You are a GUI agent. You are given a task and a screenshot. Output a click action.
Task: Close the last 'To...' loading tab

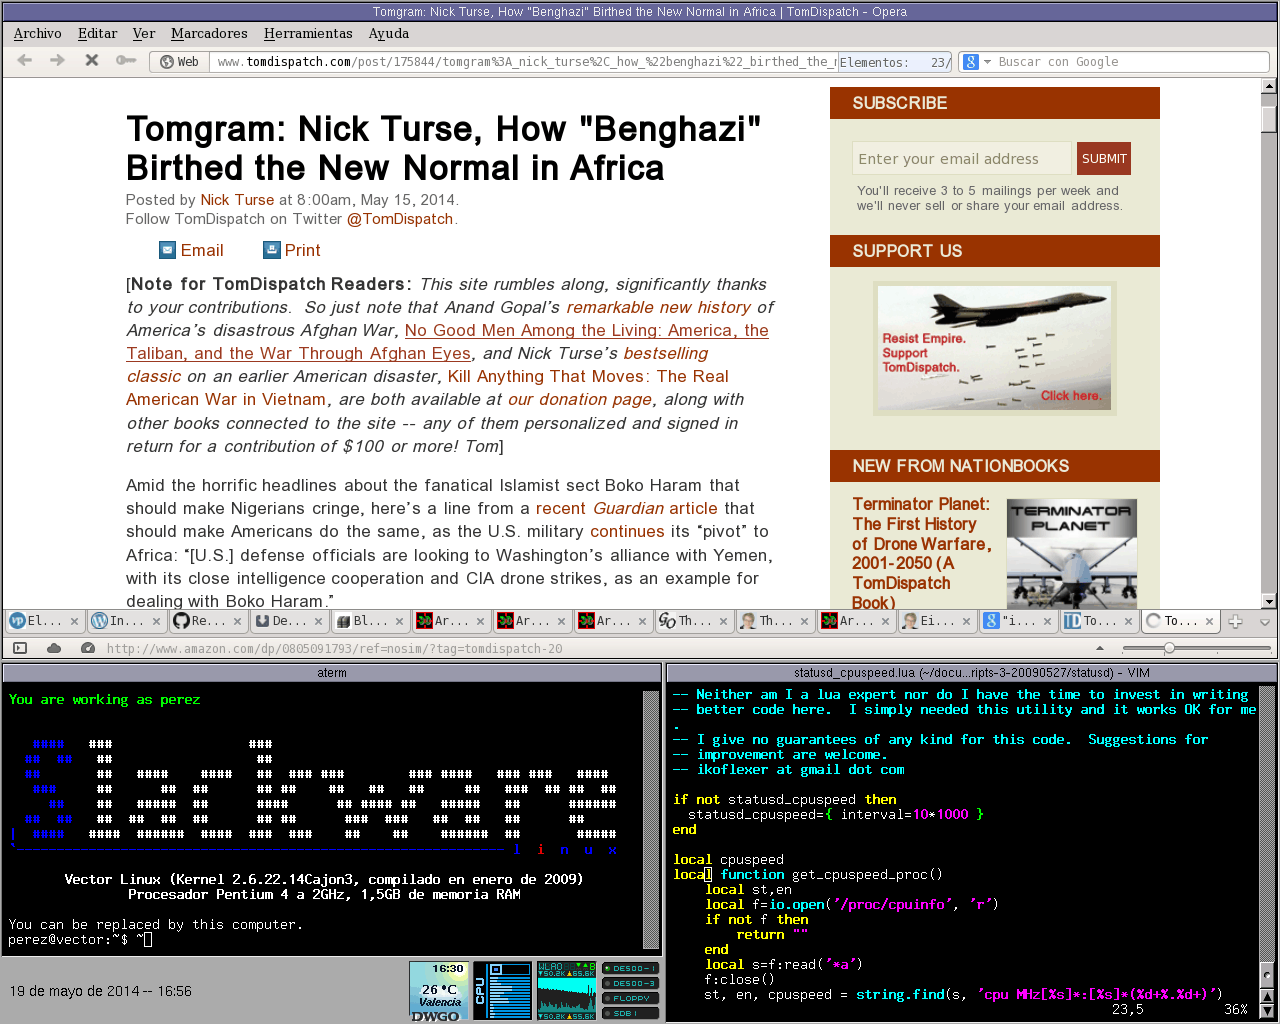[x=1209, y=621]
